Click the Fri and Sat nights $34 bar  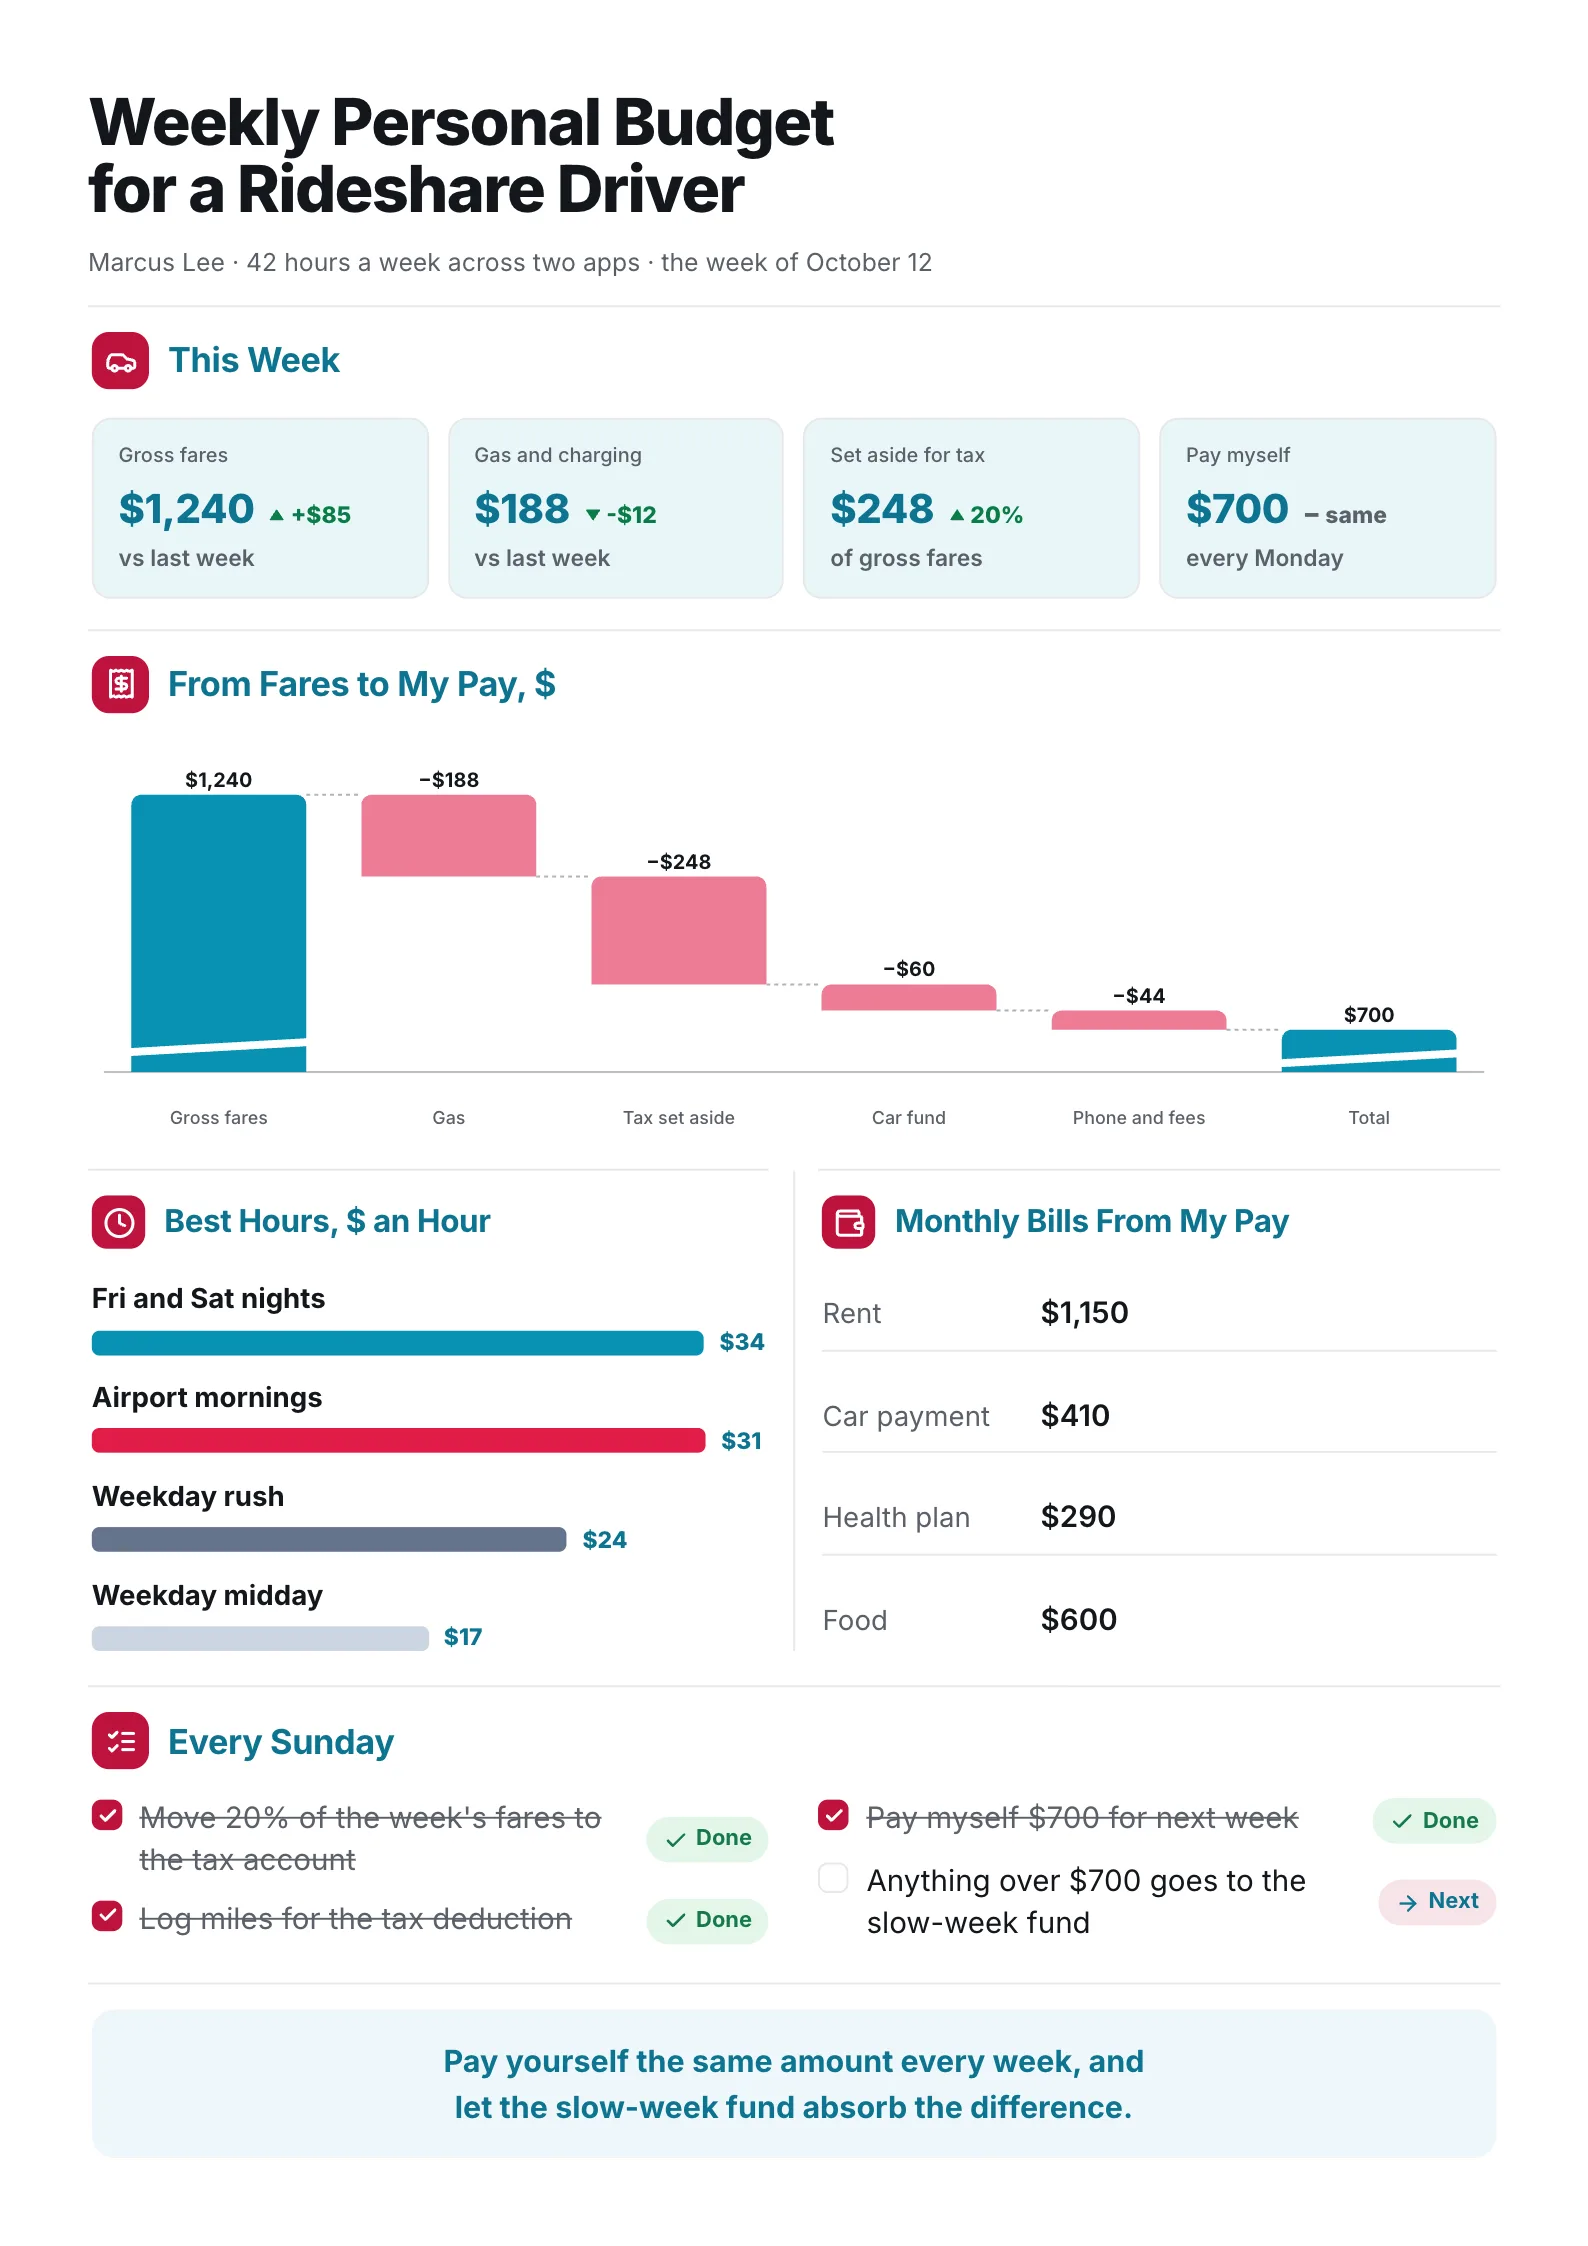(x=398, y=1343)
